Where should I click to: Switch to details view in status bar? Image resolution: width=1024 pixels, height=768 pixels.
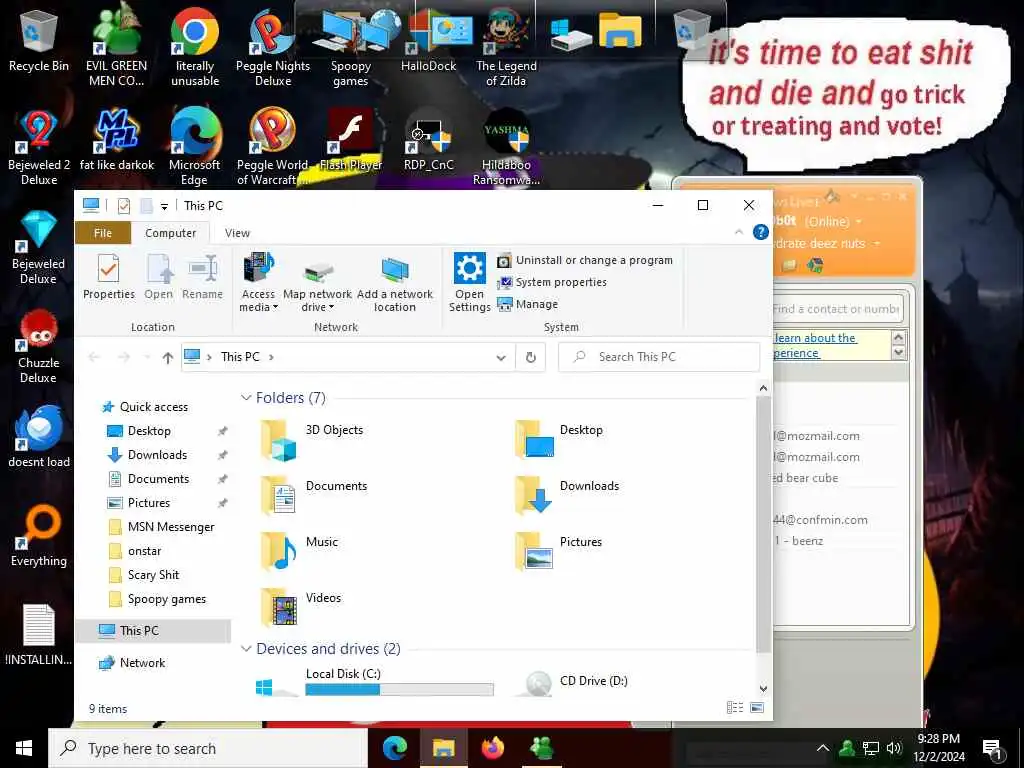(x=735, y=707)
